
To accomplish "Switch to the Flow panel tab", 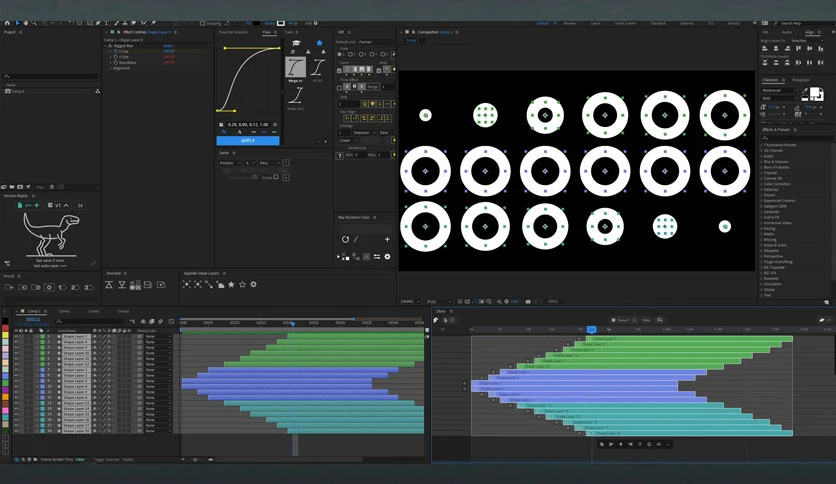I will pyautogui.click(x=267, y=32).
